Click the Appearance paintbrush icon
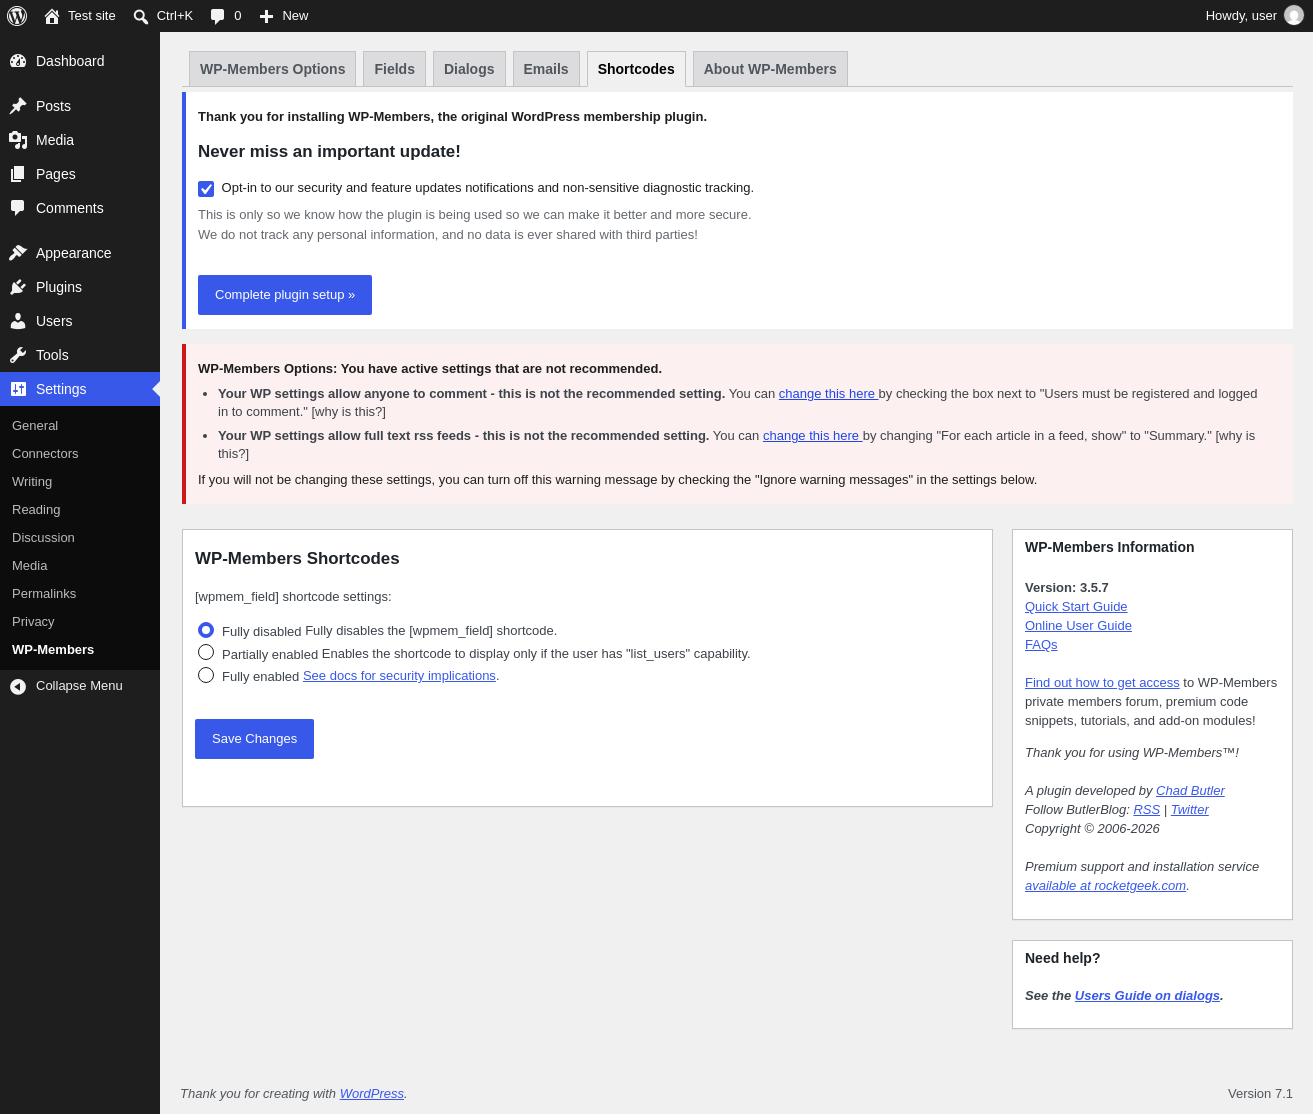 tap(18, 253)
